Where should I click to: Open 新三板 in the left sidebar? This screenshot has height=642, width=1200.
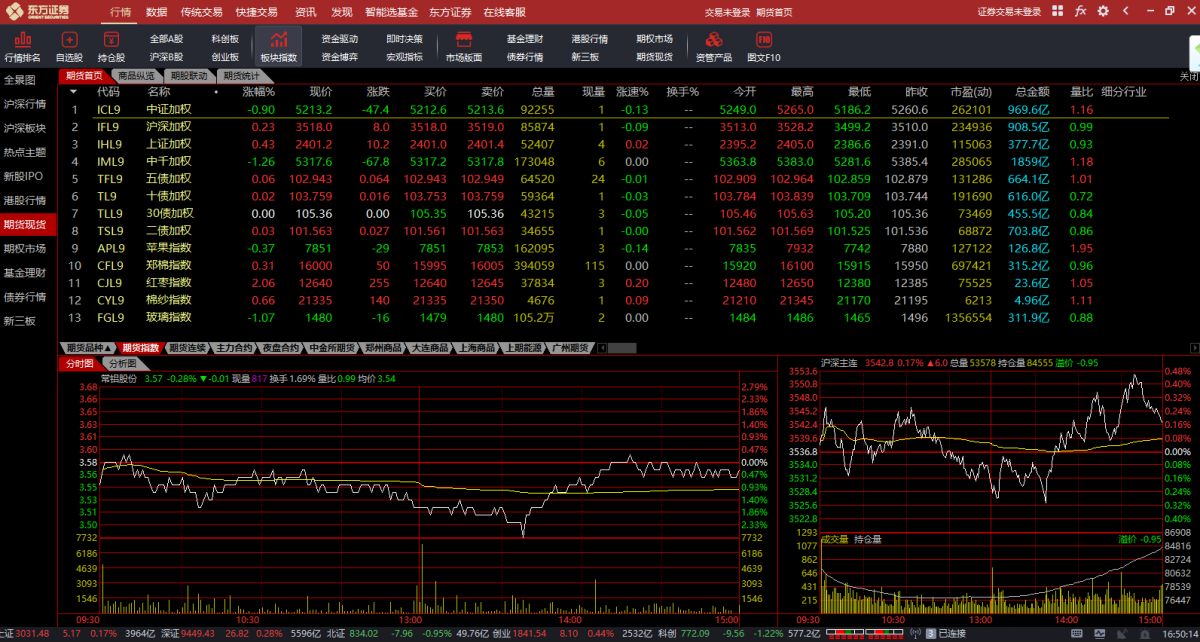[x=20, y=321]
